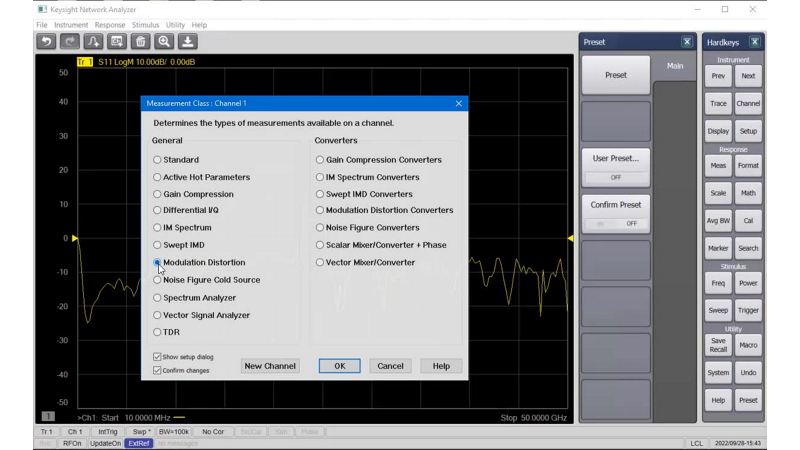The height and width of the screenshot is (450, 800).
Task: Choose the Gain Compression option
Action: click(157, 194)
